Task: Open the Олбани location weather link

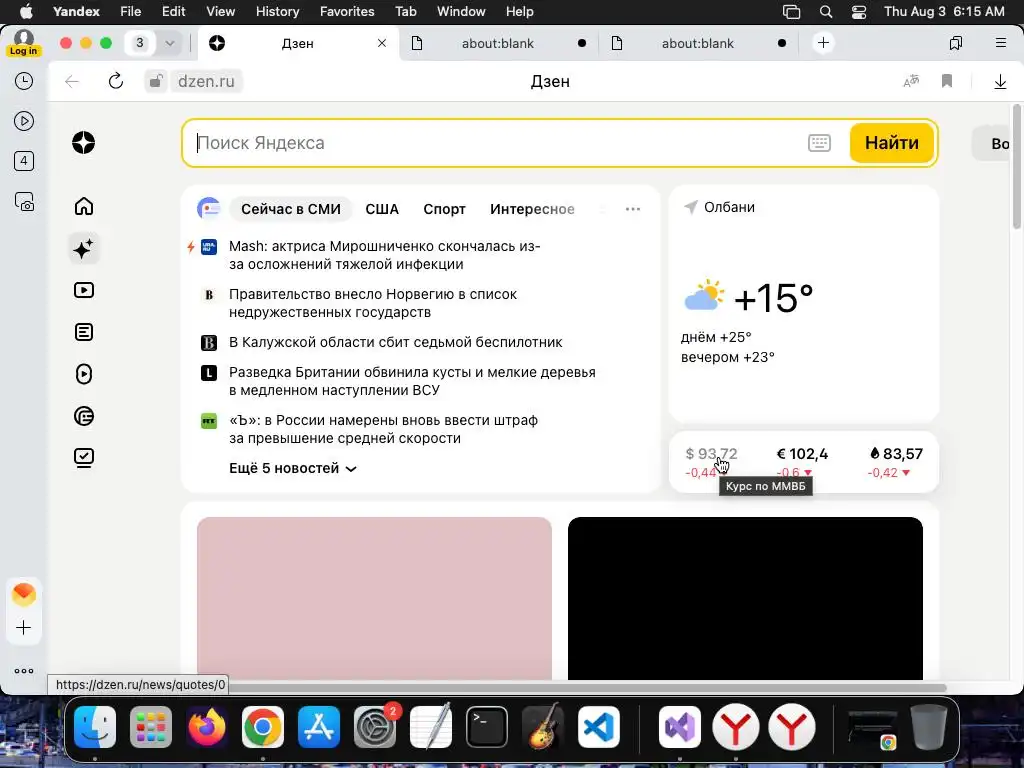Action: click(720, 207)
